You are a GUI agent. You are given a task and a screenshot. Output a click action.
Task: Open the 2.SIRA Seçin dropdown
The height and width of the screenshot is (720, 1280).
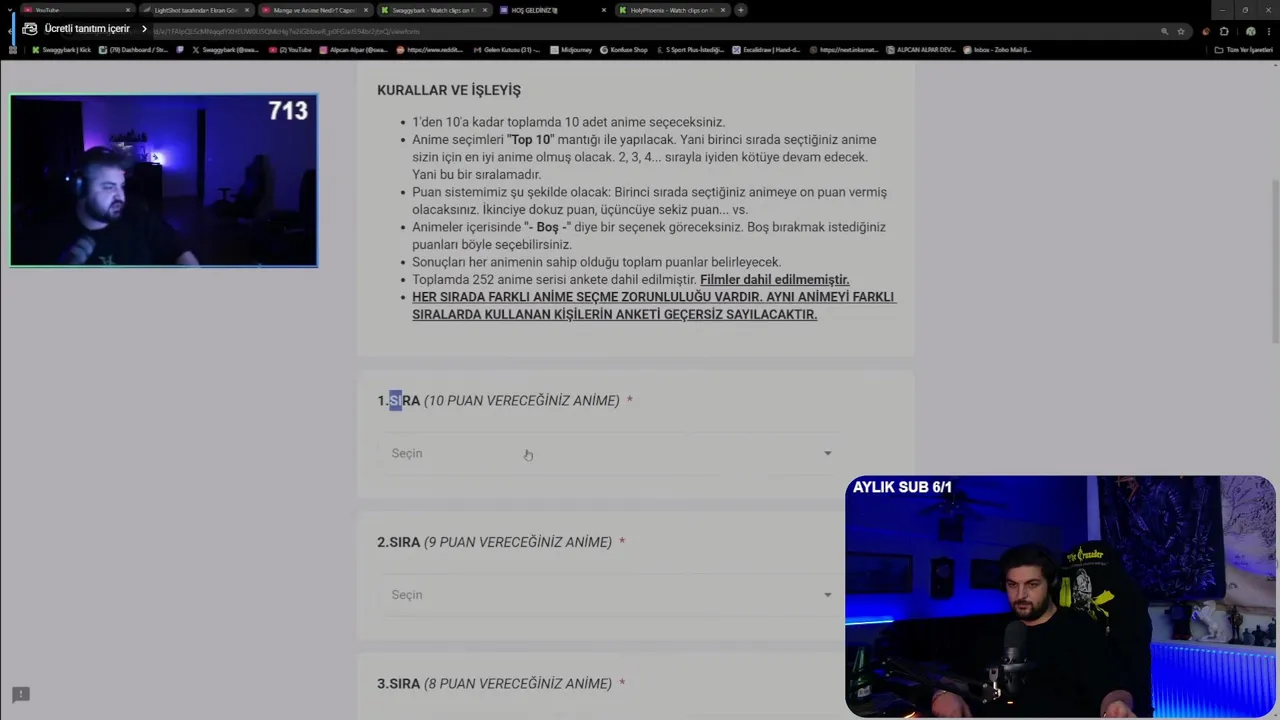click(611, 595)
